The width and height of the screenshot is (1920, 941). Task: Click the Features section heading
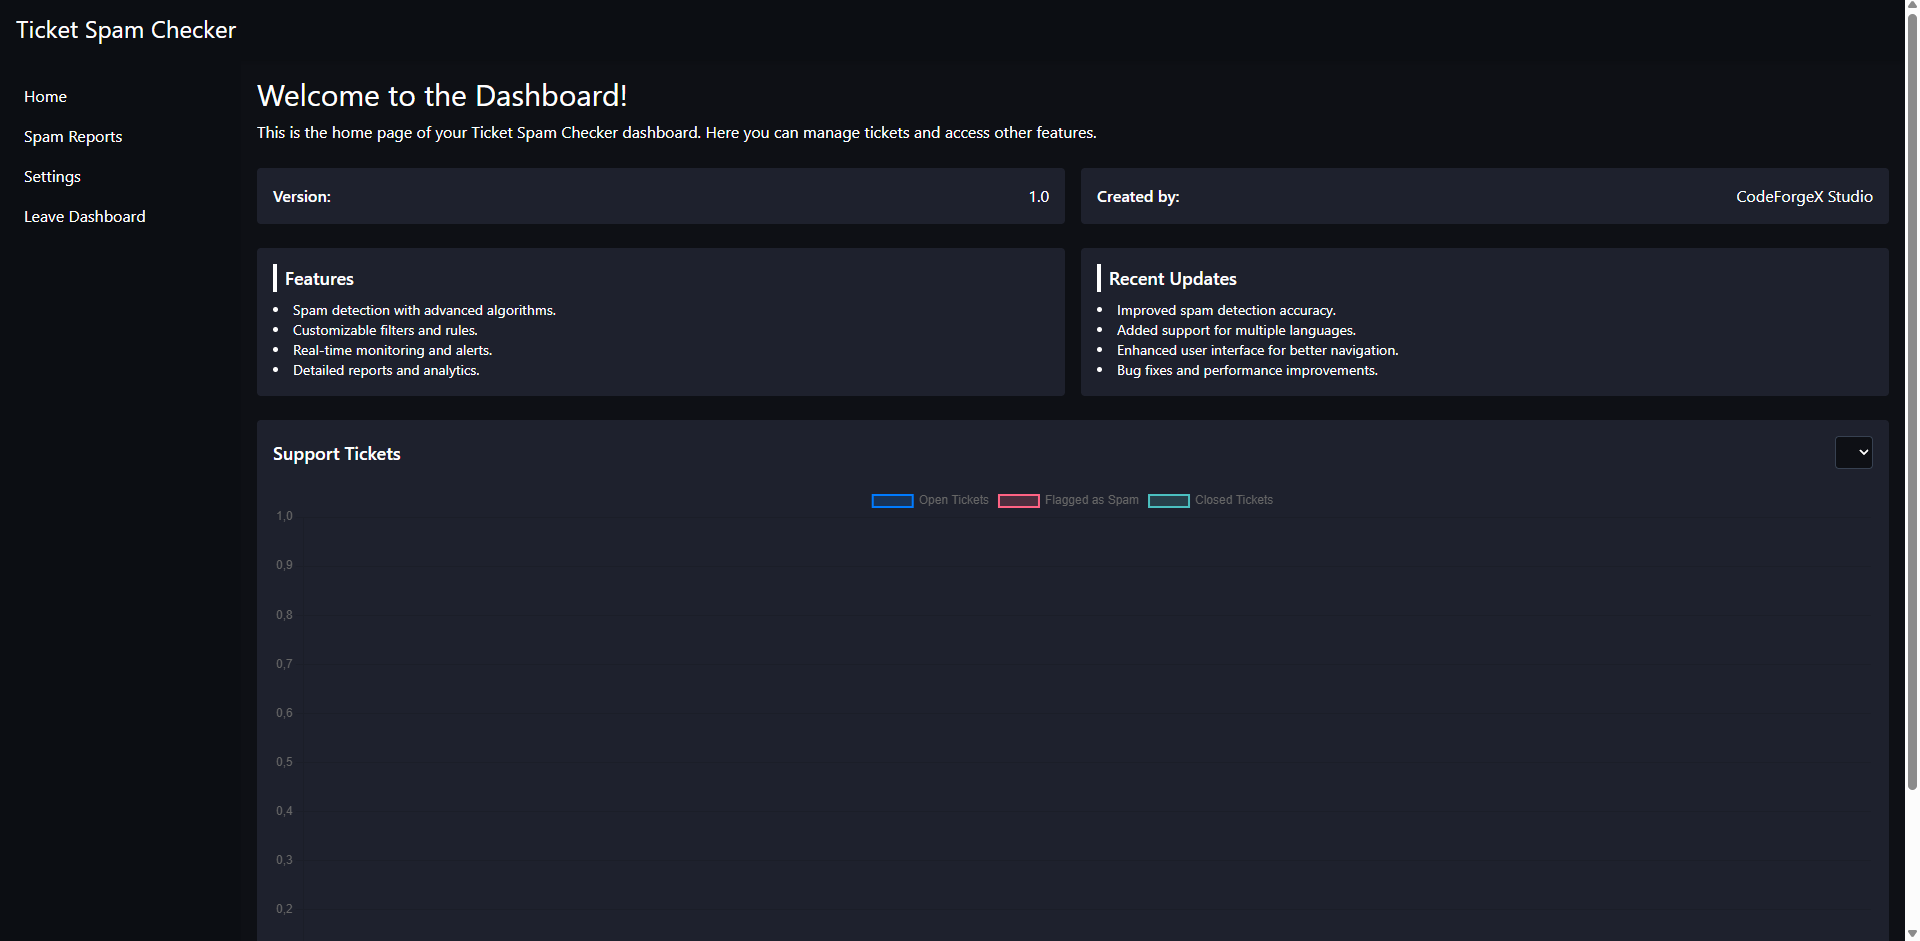(x=319, y=279)
